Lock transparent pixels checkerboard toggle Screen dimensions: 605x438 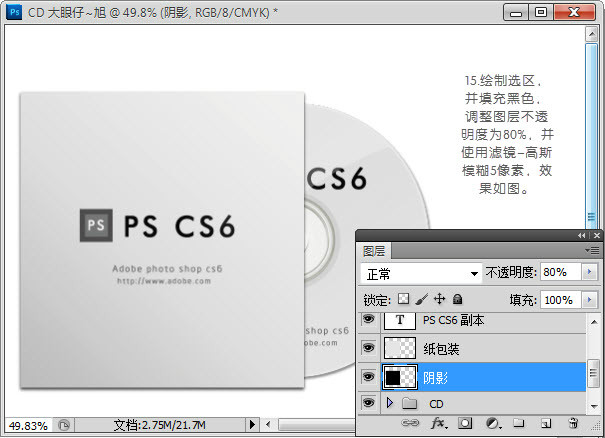403,299
